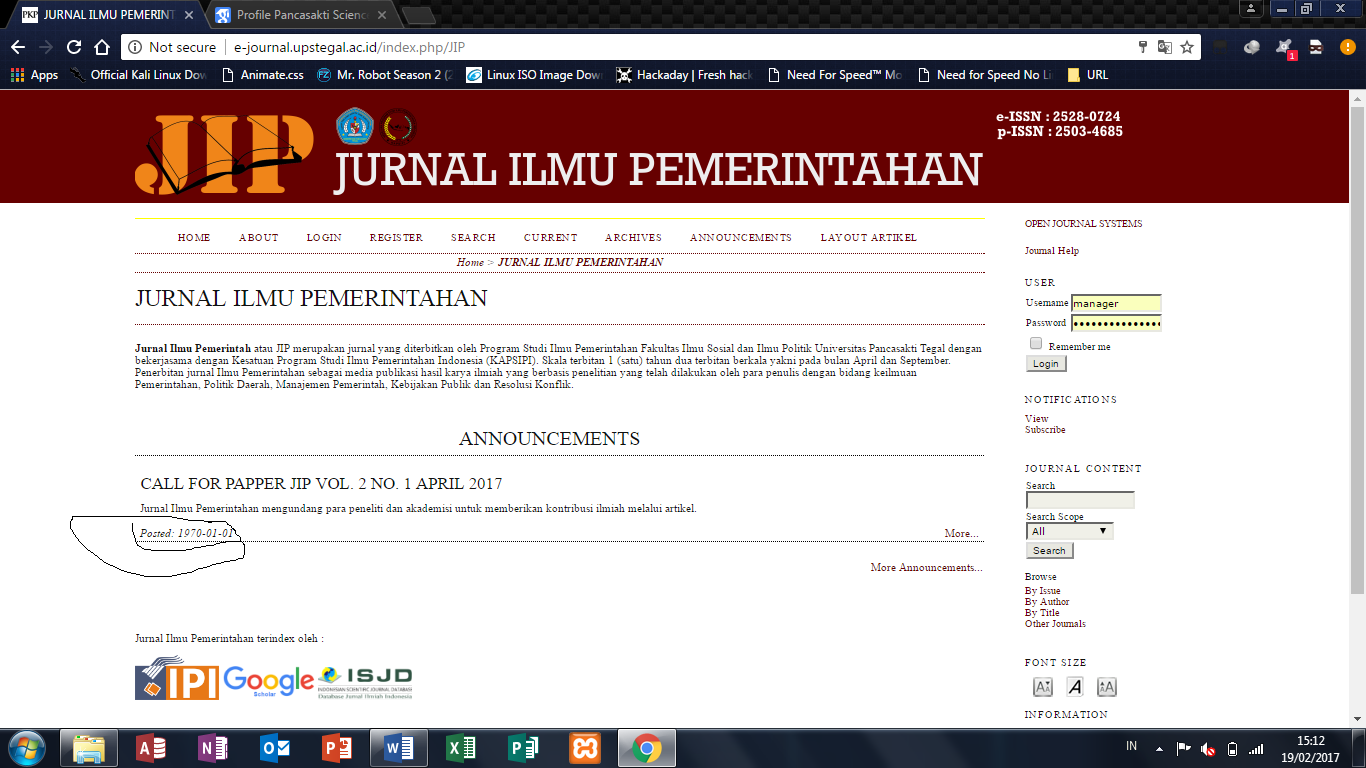Click the journal content Search input field

coord(1080,500)
